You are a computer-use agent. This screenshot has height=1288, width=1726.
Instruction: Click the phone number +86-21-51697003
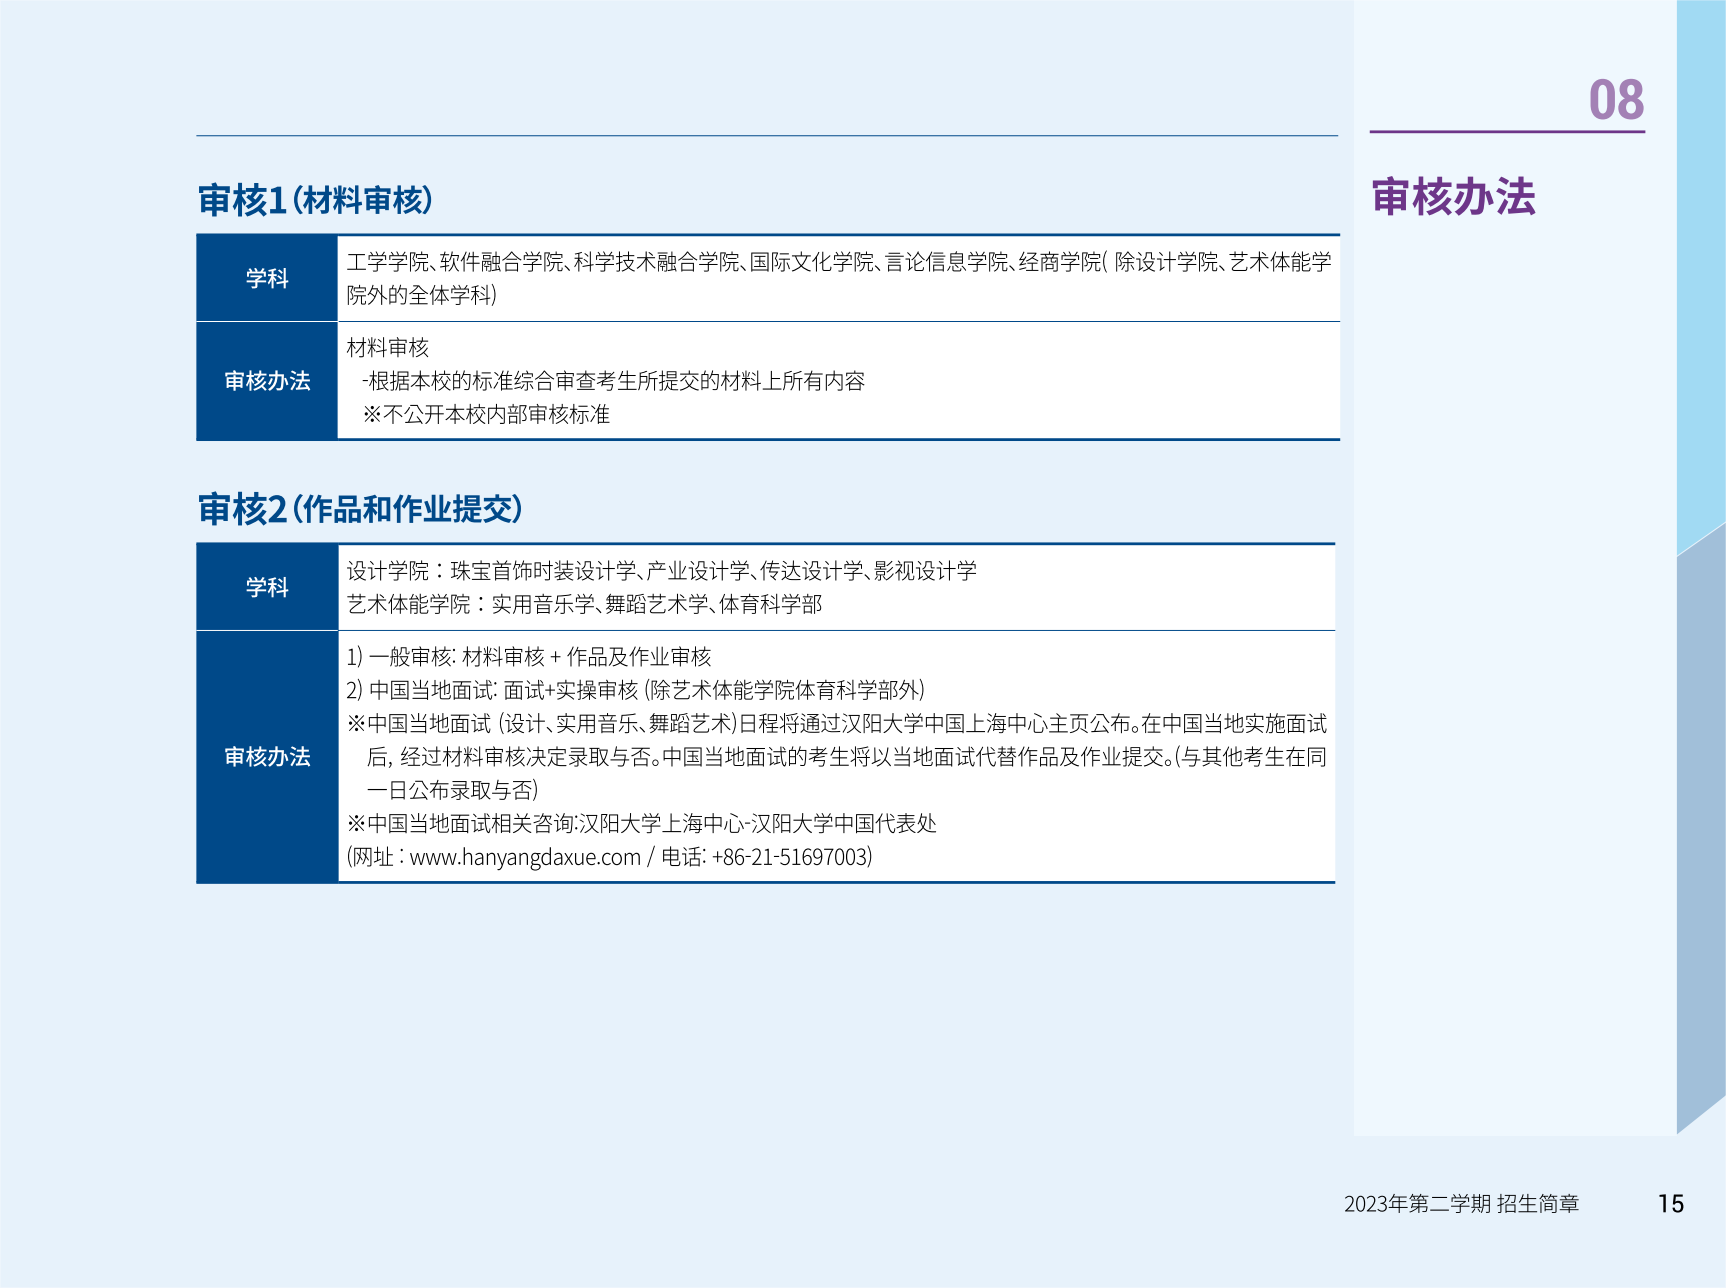790,857
